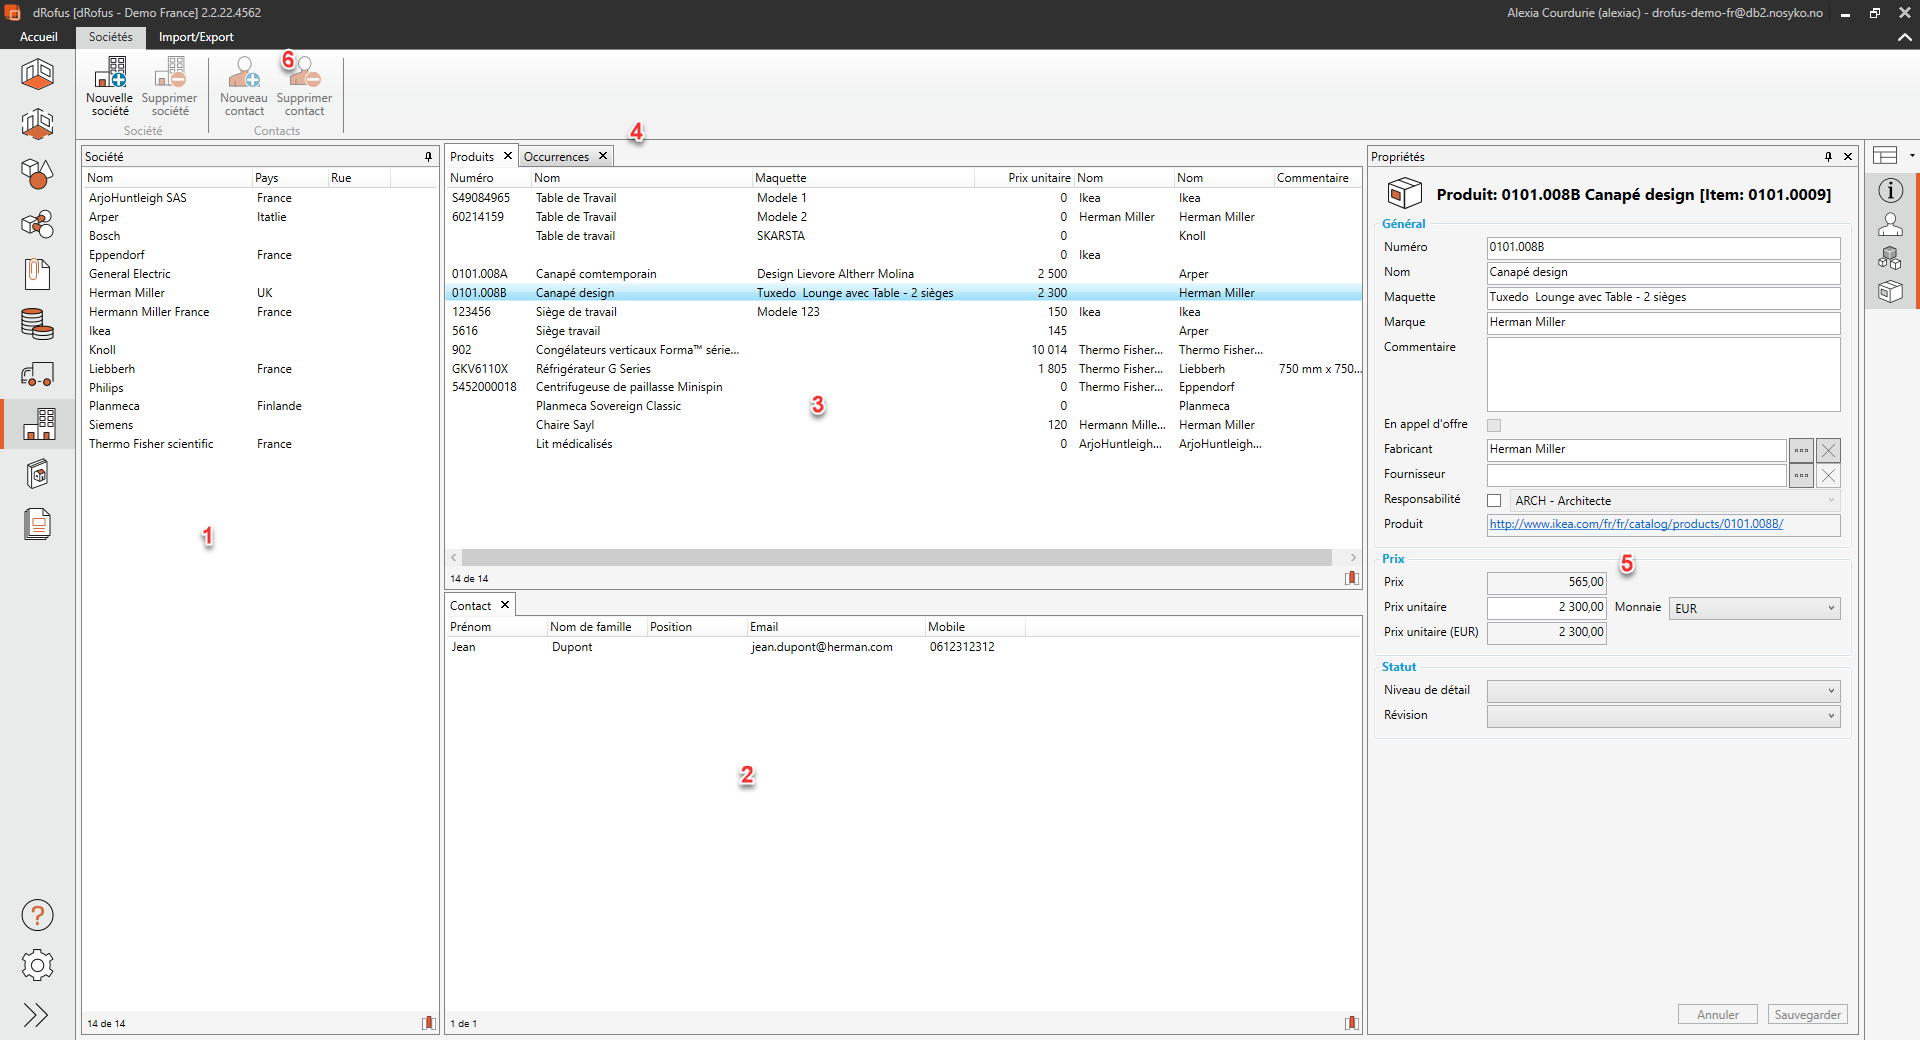The width and height of the screenshot is (1920, 1040).
Task: Open the settings gear in sidebar
Action: (x=37, y=965)
